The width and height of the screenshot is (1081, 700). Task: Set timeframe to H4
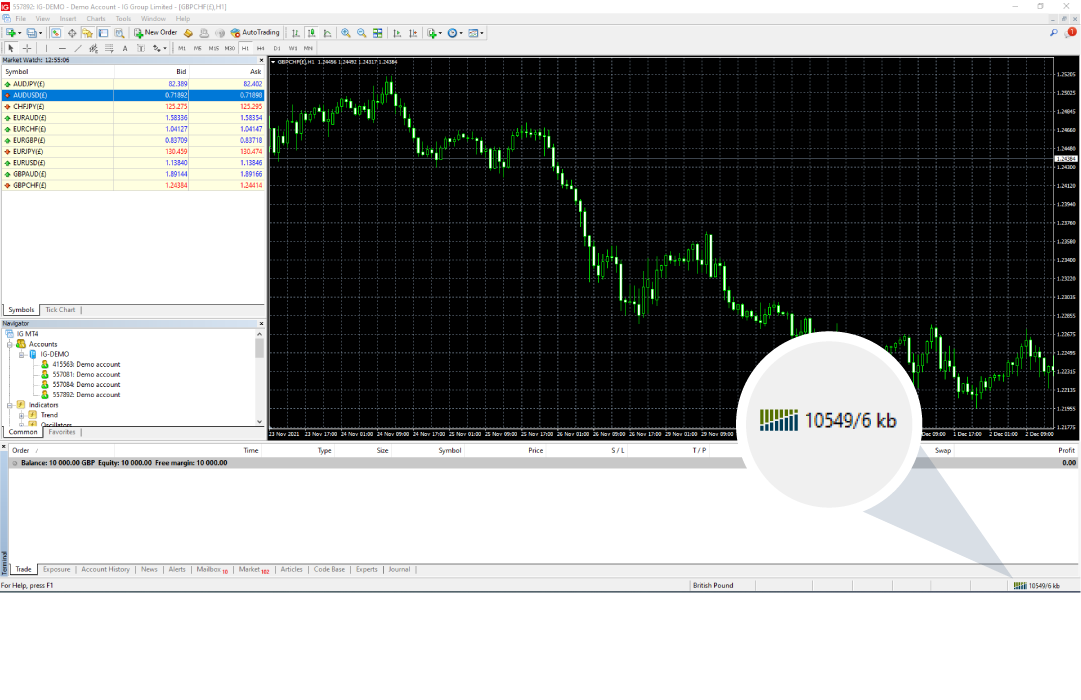[x=261, y=48]
